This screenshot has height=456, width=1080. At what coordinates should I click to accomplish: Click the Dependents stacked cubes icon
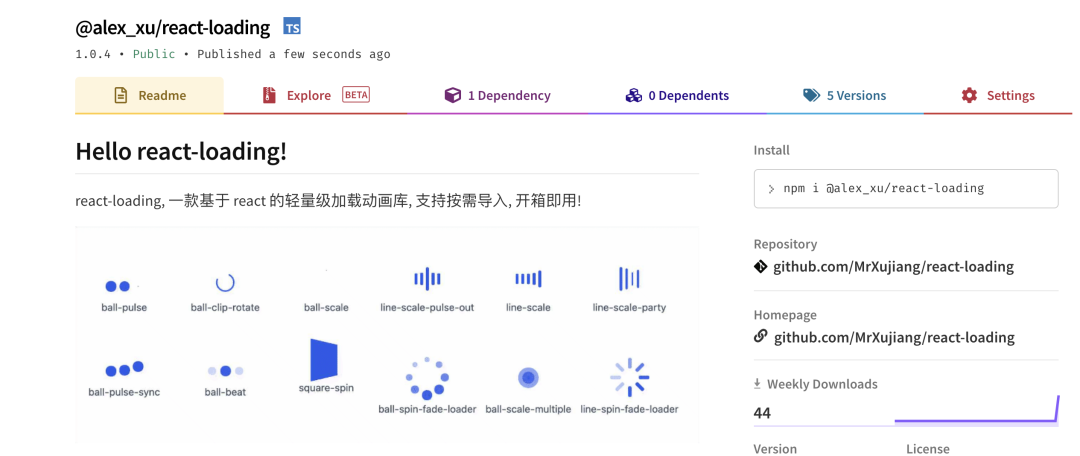(x=633, y=96)
